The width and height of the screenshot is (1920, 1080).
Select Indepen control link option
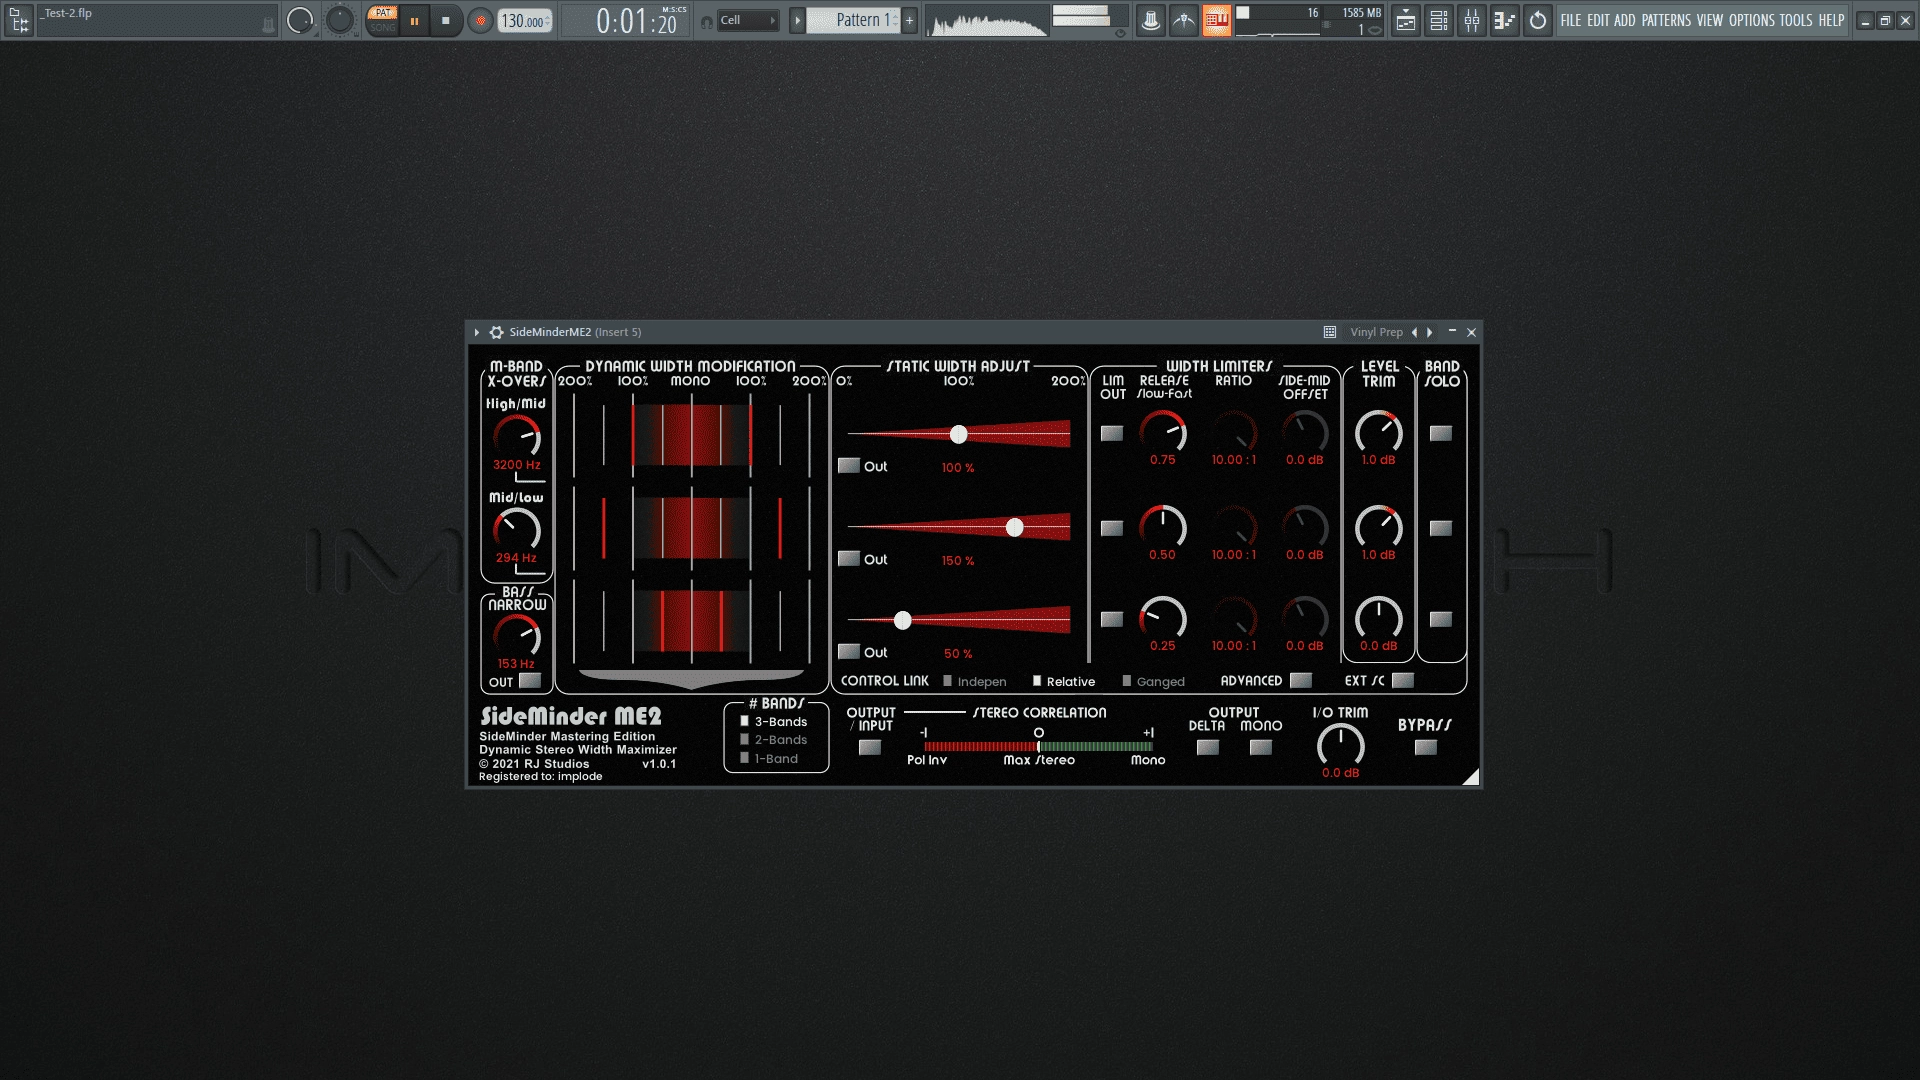(x=975, y=681)
